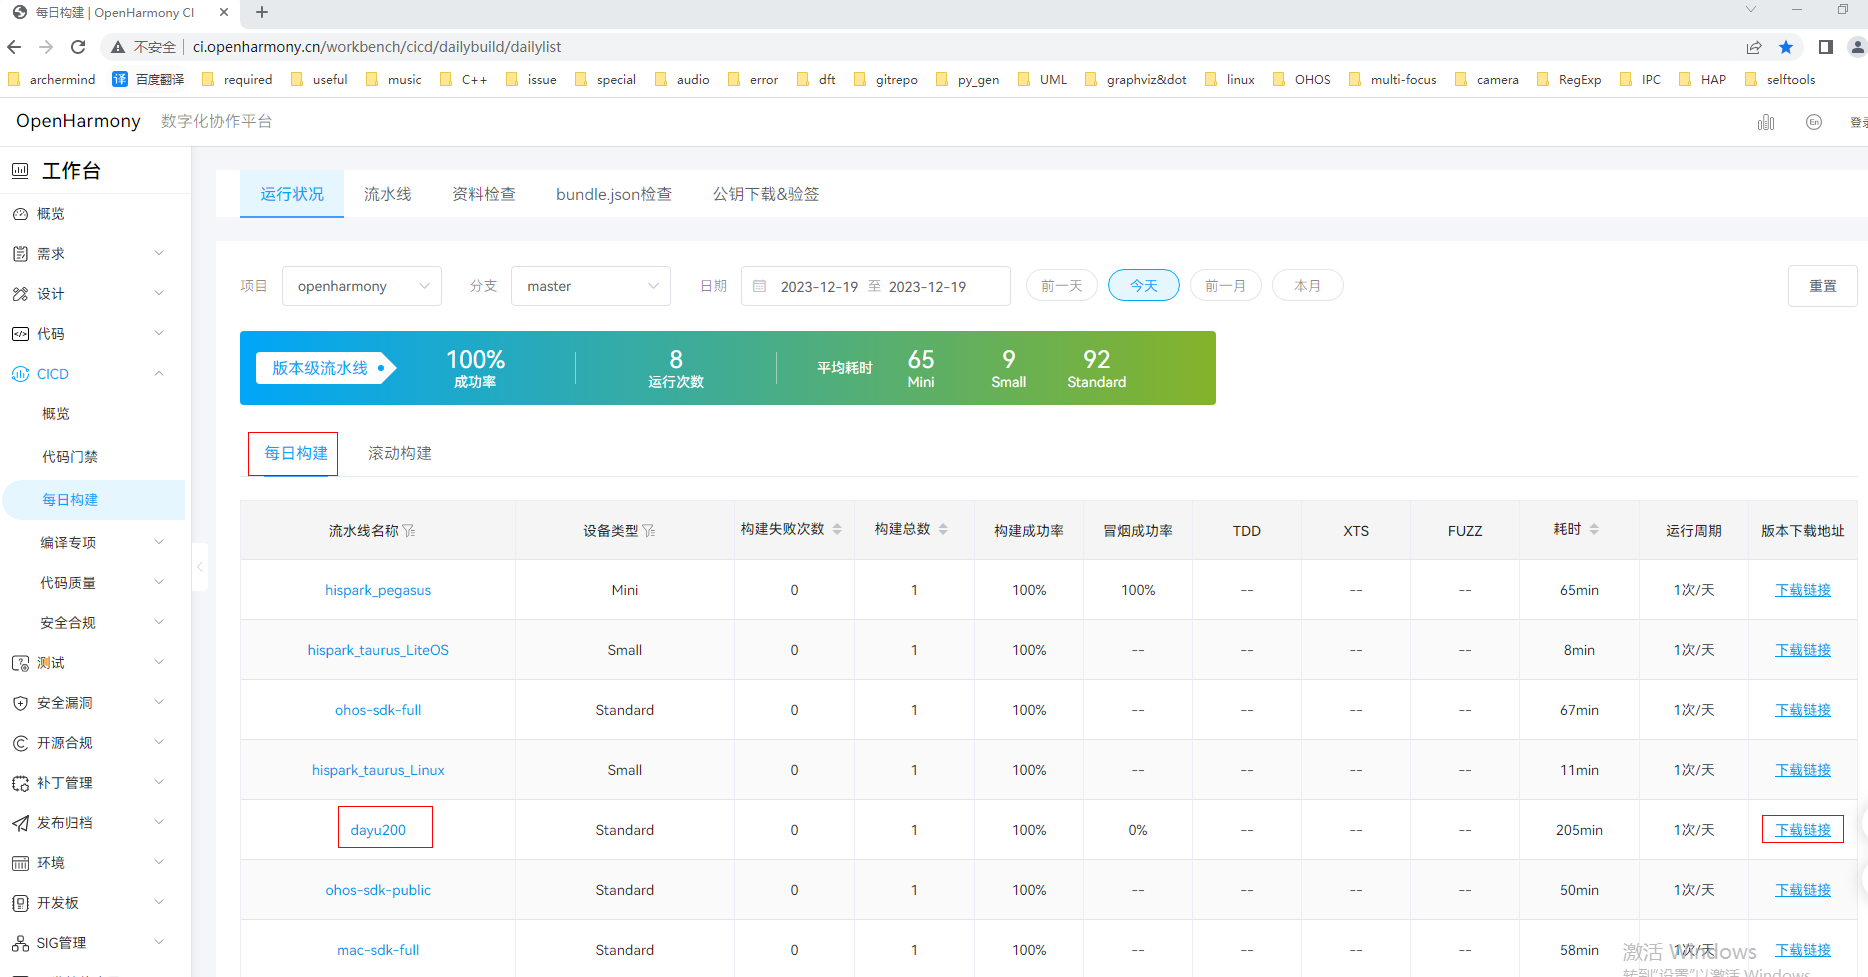The height and width of the screenshot is (977, 1868).
Task: Click the share page icon in address bar
Action: [x=1754, y=47]
